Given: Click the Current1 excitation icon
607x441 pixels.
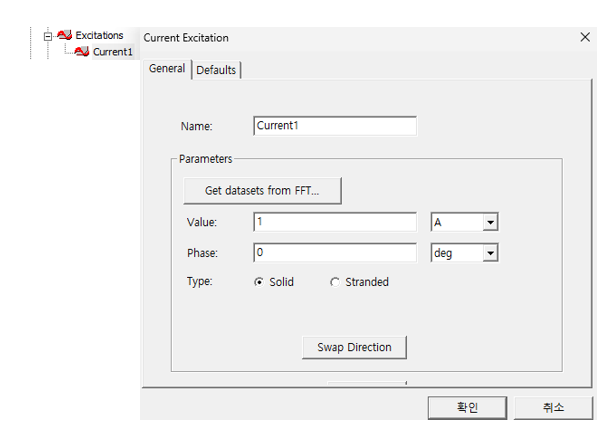Looking at the screenshot, I should coord(82,52).
